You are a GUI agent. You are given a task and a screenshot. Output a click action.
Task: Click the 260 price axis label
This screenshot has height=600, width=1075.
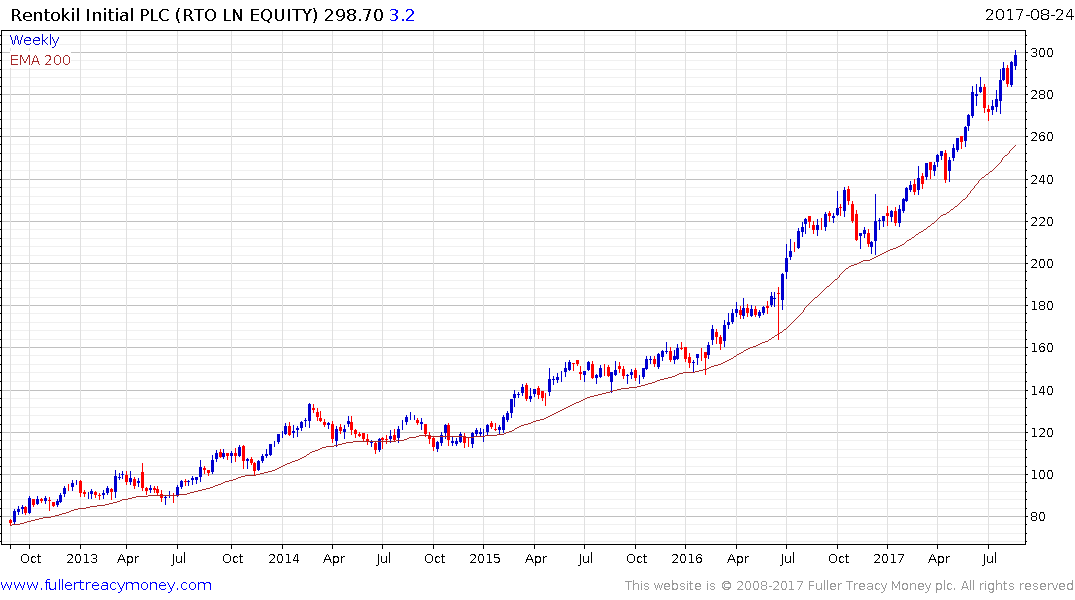tap(1041, 137)
